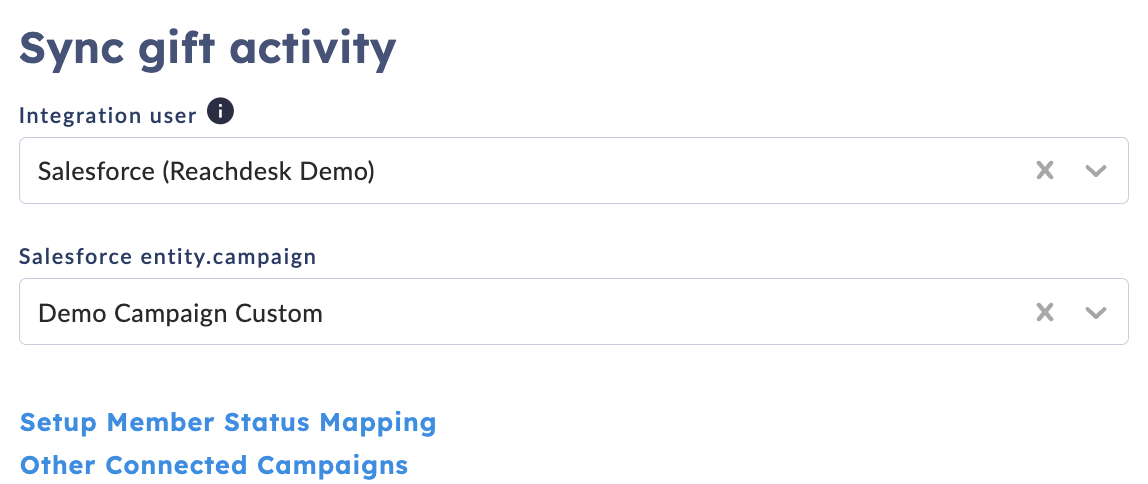View tooltip from the dark circular i icon
The height and width of the screenshot is (484, 1148).
tap(220, 112)
